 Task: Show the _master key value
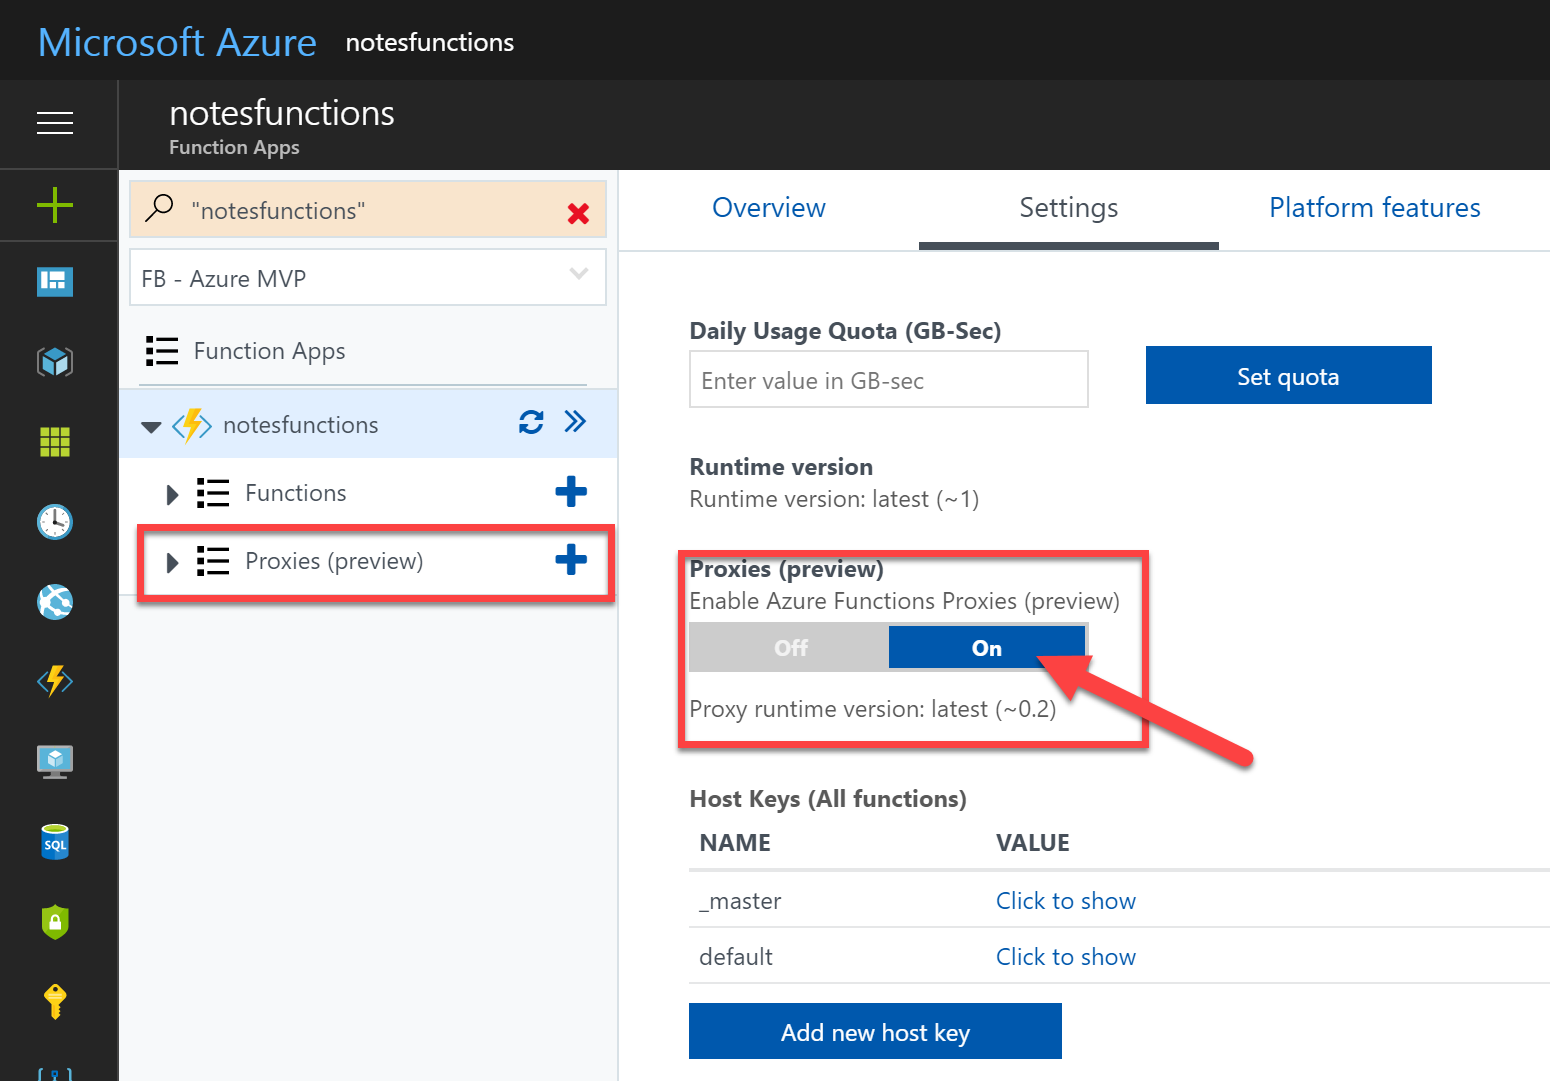pyautogui.click(x=1066, y=901)
